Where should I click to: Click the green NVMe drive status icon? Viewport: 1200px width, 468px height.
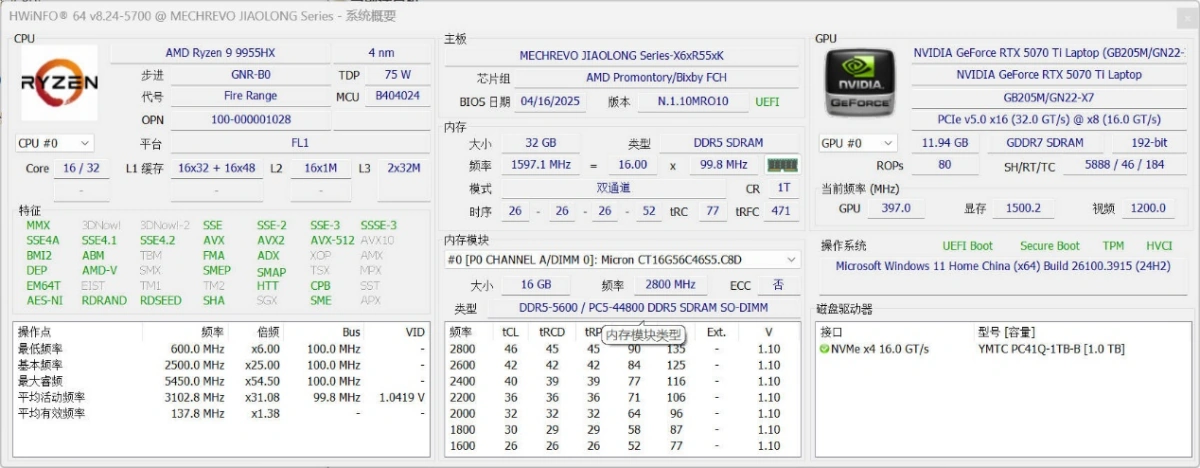point(824,349)
